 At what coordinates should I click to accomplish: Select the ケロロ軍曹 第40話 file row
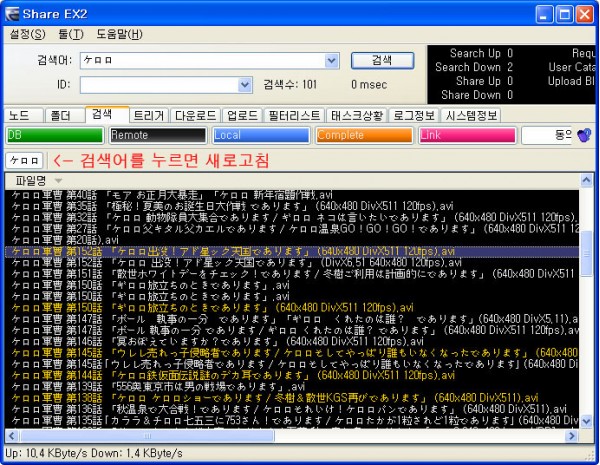coord(292,195)
